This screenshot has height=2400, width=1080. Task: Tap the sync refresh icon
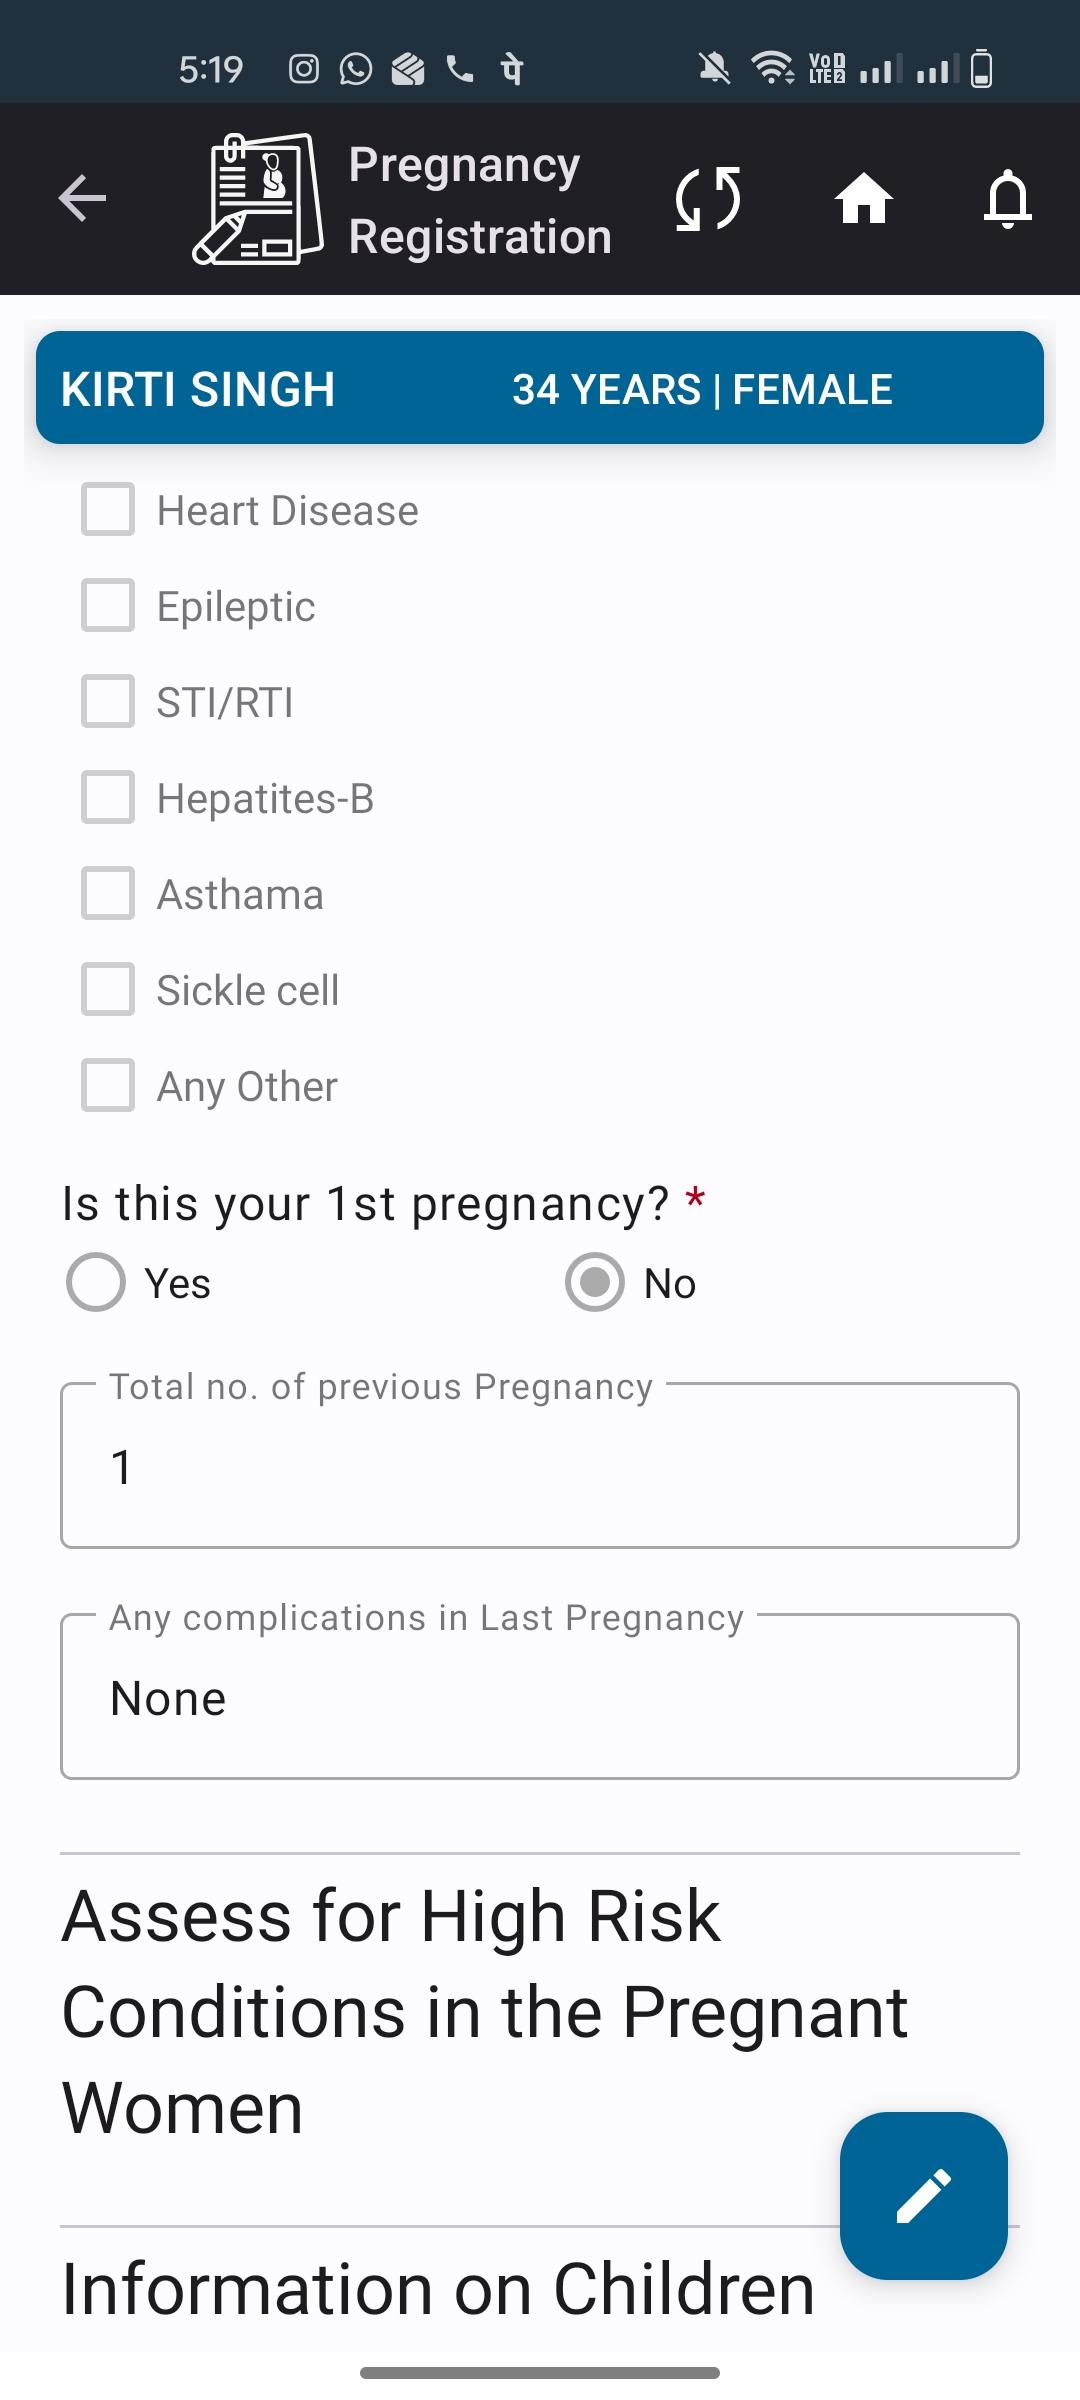(708, 198)
